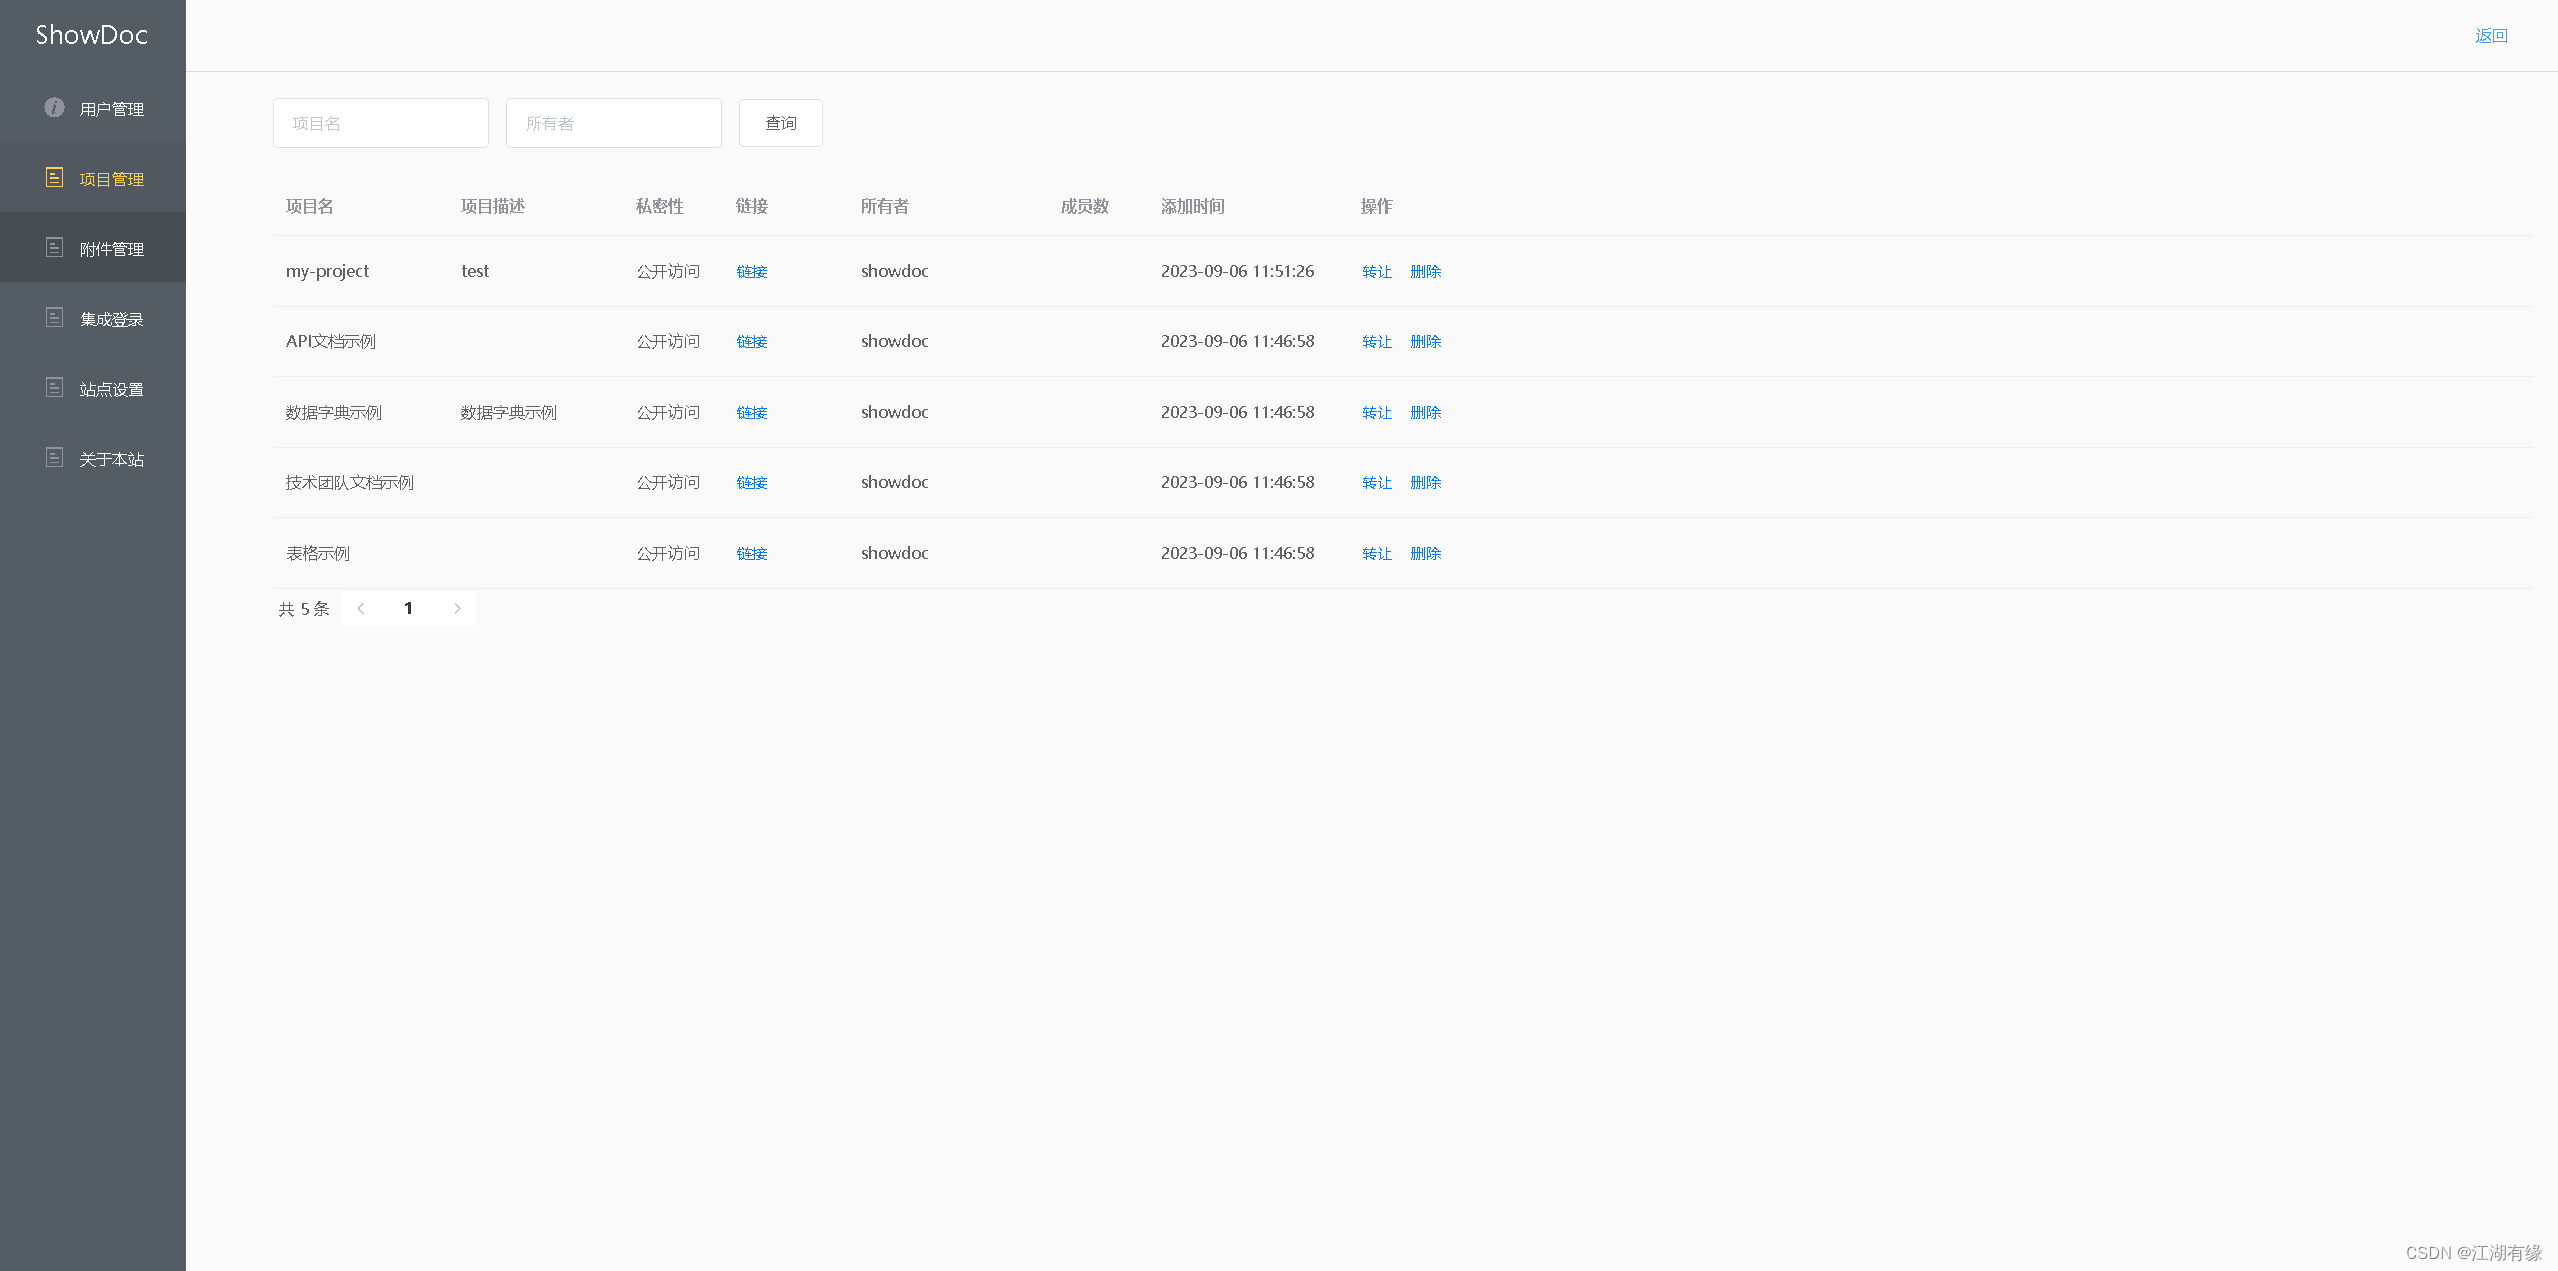Click 删除 for my-project
2558x1271 pixels.
[1426, 272]
